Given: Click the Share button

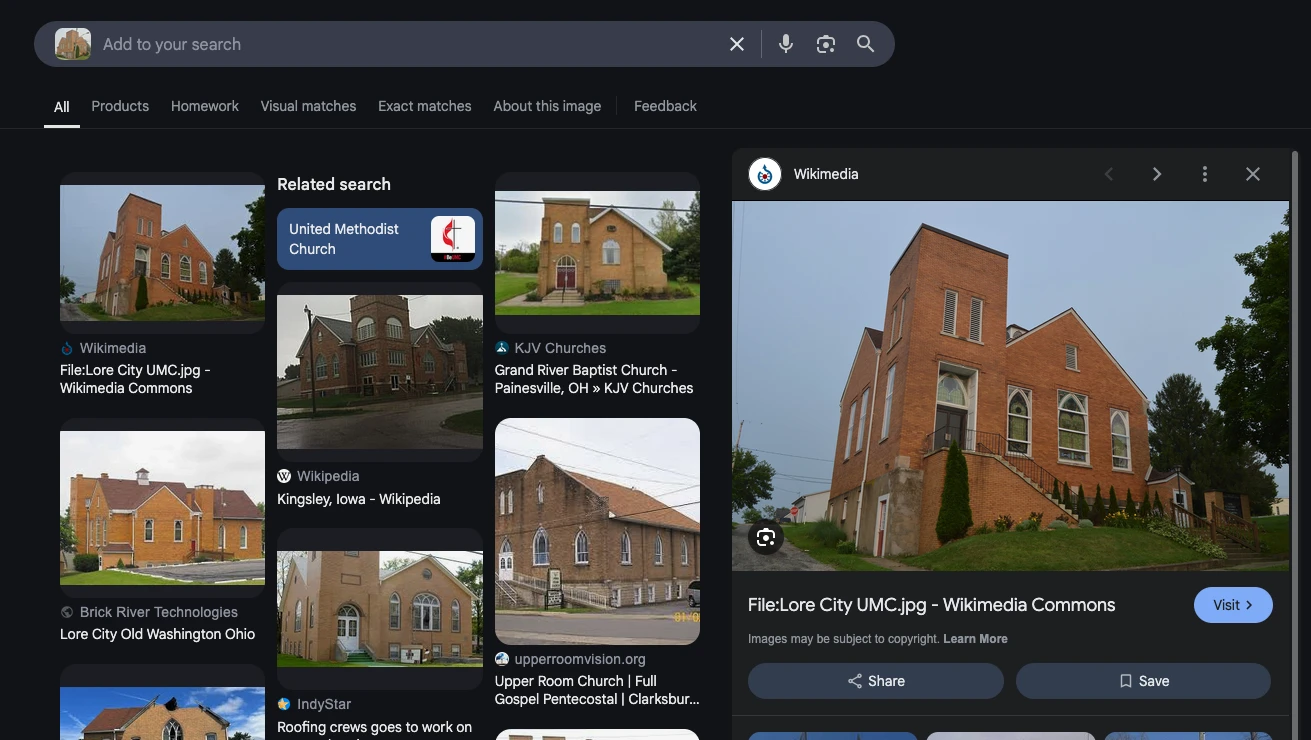Looking at the screenshot, I should 876,681.
